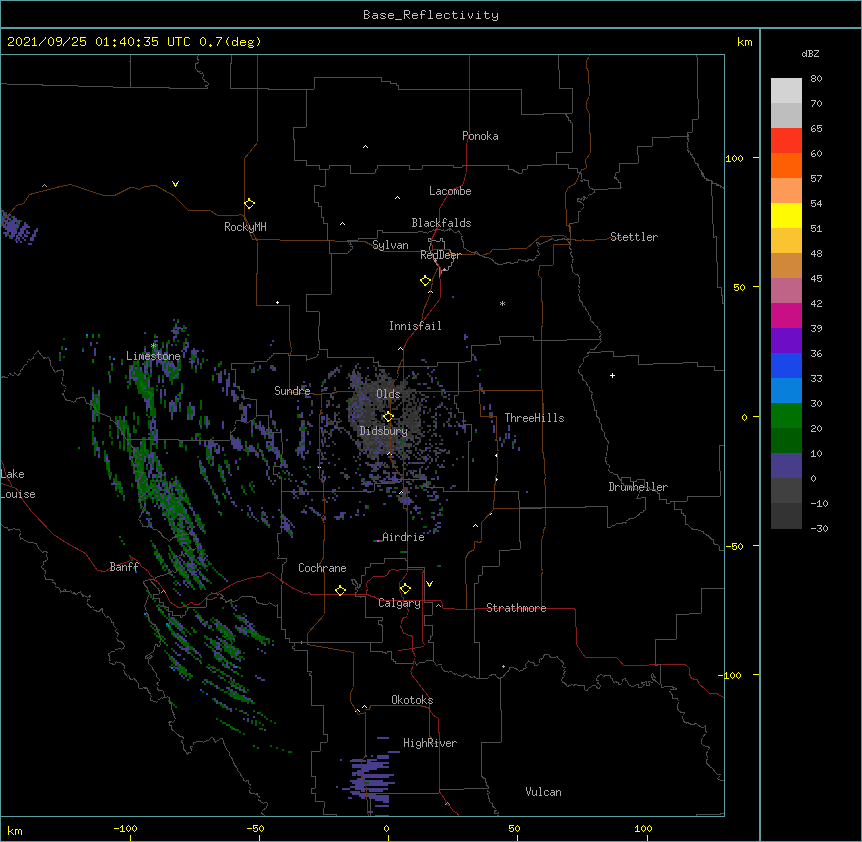Click the Didsbury town label
862x842 pixels.
[x=384, y=431]
